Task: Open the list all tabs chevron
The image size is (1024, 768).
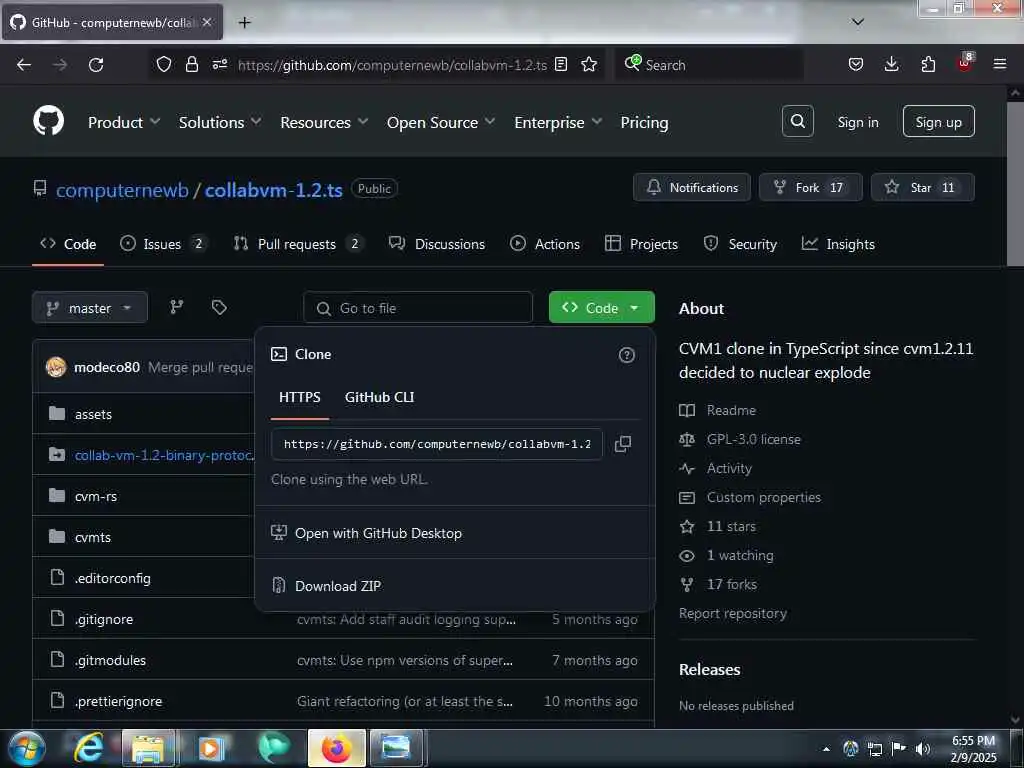Action: [x=858, y=22]
